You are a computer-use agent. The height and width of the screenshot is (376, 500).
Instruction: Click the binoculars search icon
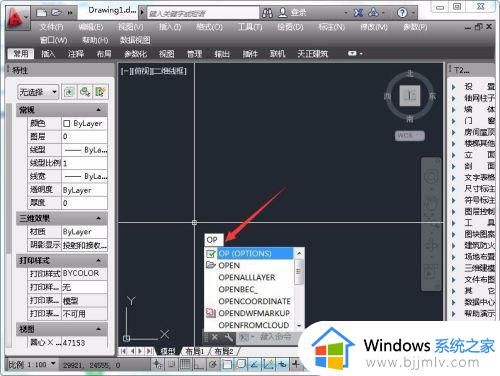coord(267,13)
